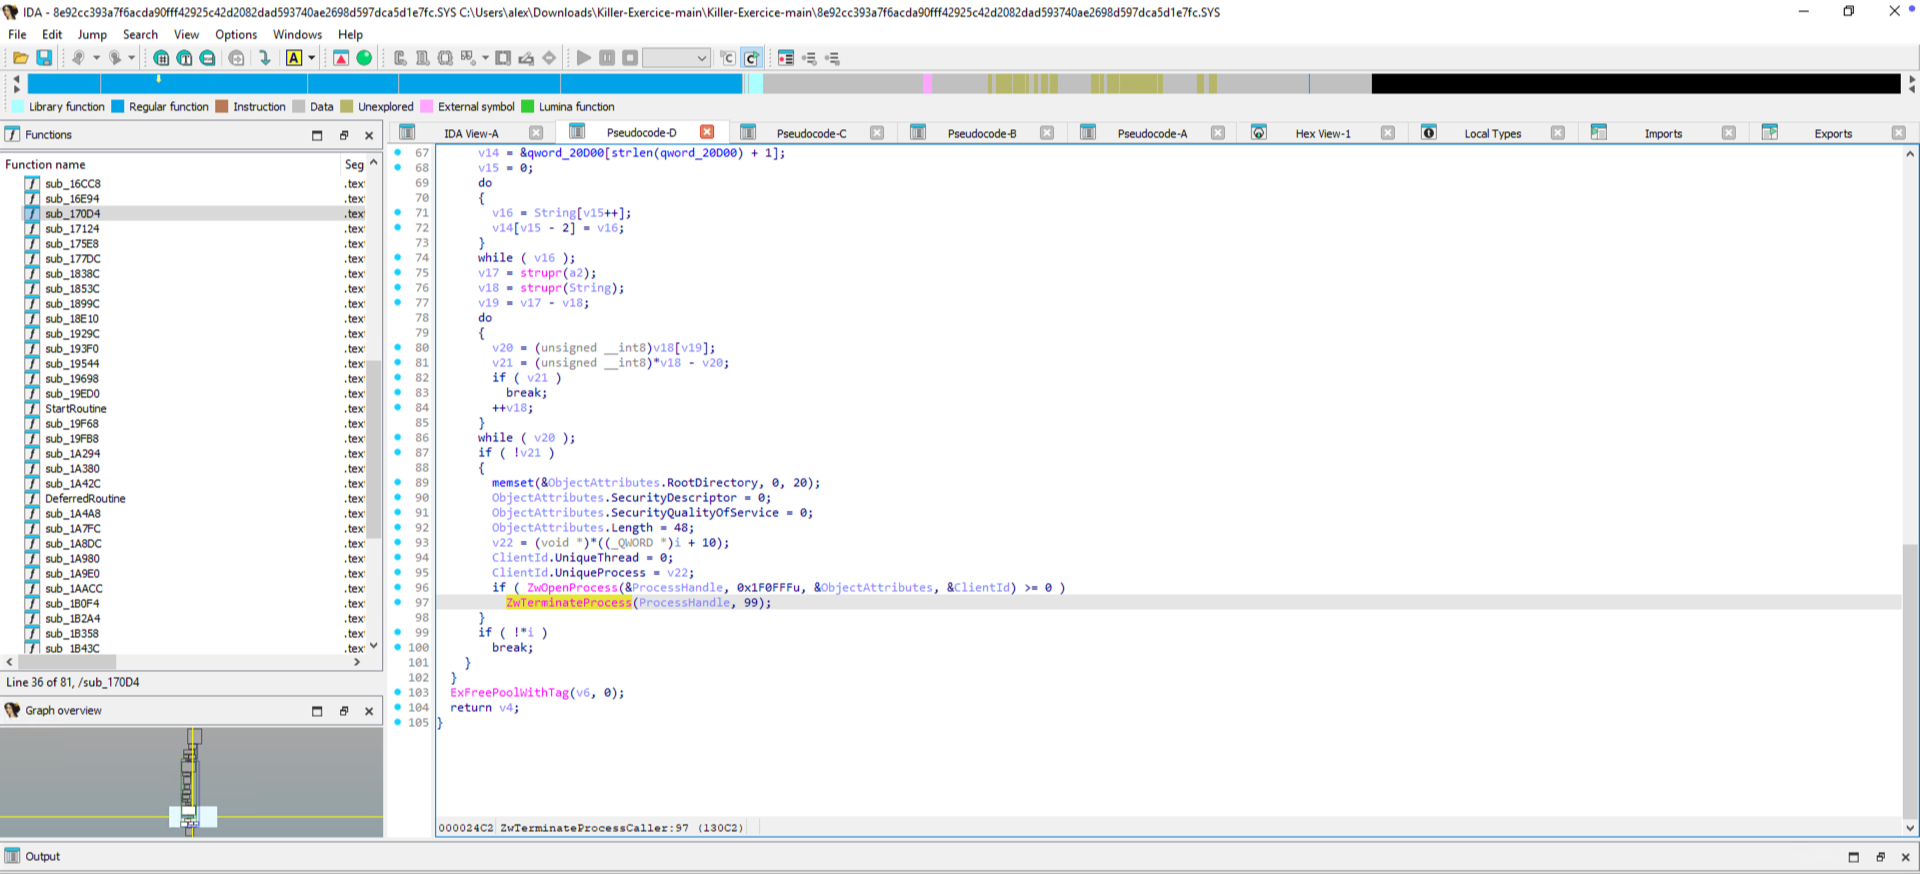Click ZwOpenProcess call in pseudocode
The image size is (1920, 874).
click(572, 588)
